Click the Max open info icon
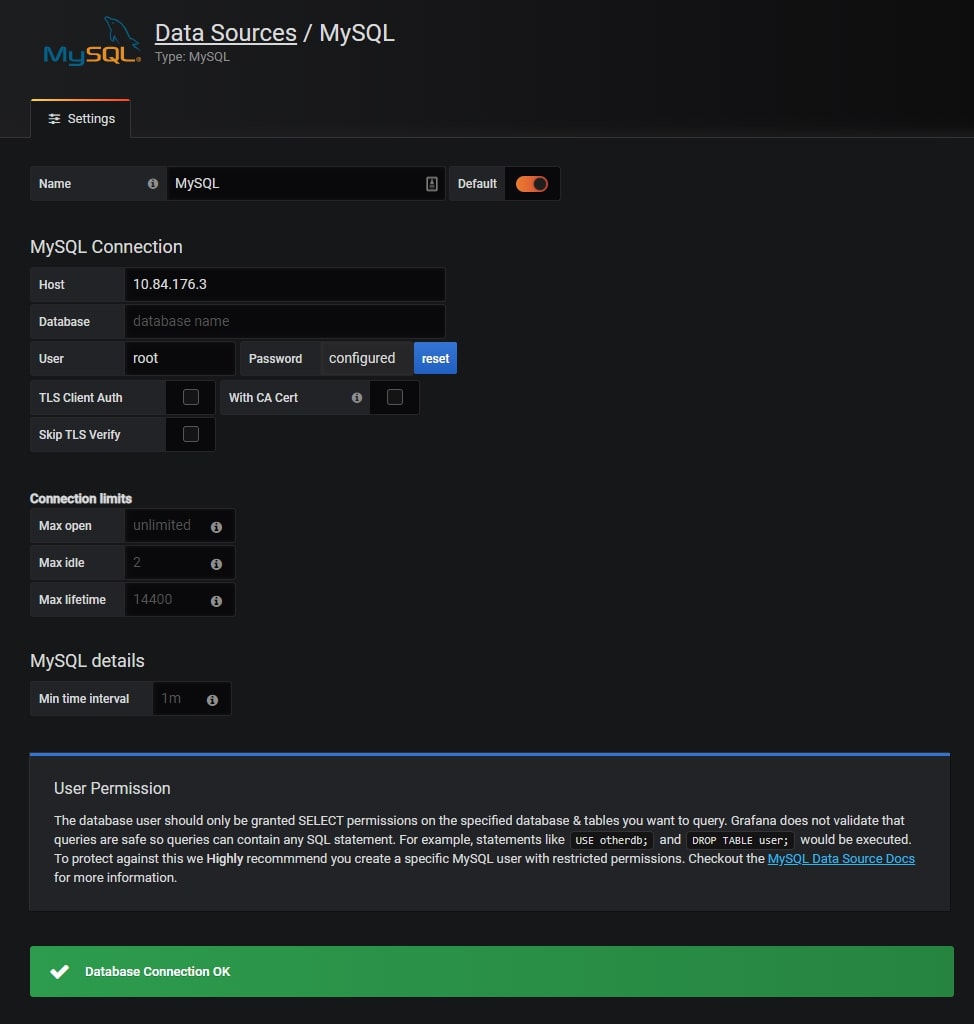 [x=216, y=526]
